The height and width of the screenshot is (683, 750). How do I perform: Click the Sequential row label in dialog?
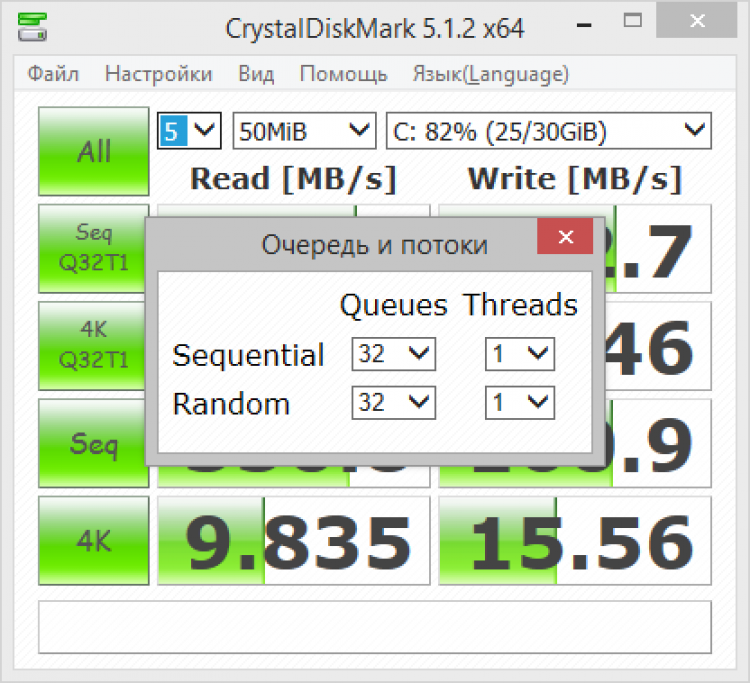pyautogui.click(x=248, y=355)
